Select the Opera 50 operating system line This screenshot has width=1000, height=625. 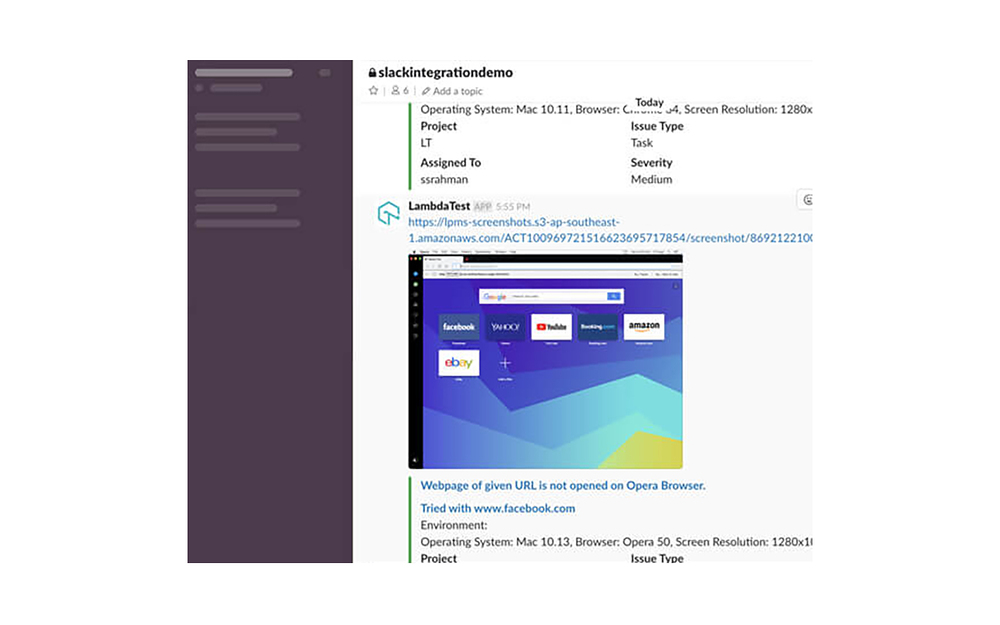coord(616,541)
